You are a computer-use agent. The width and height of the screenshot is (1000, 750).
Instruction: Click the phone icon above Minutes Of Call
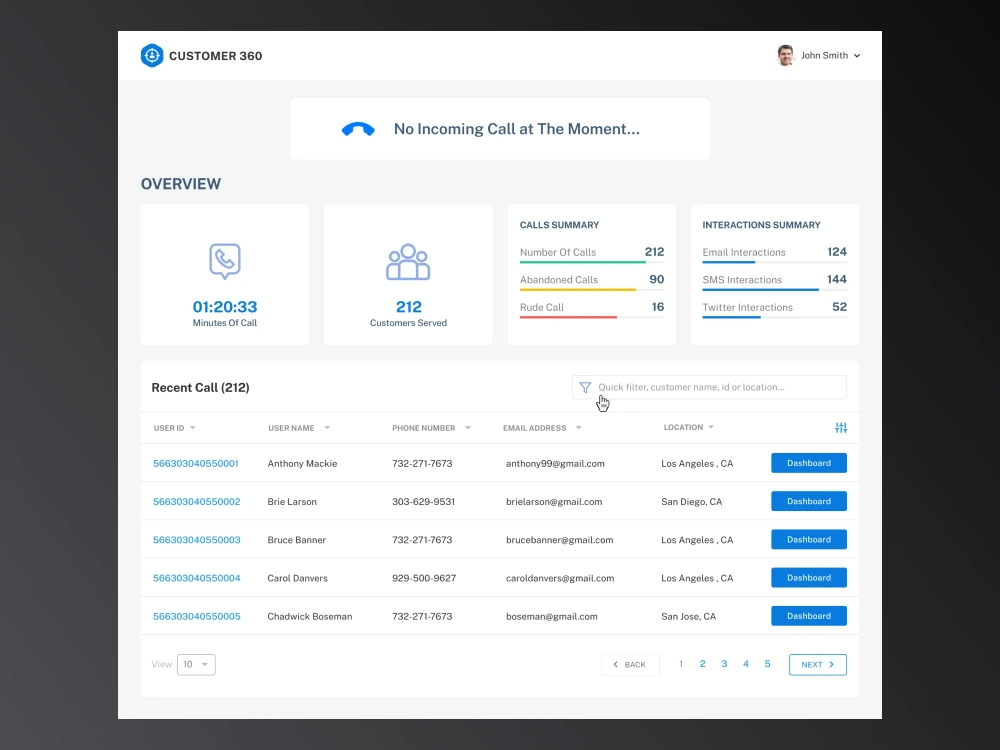pos(224,260)
